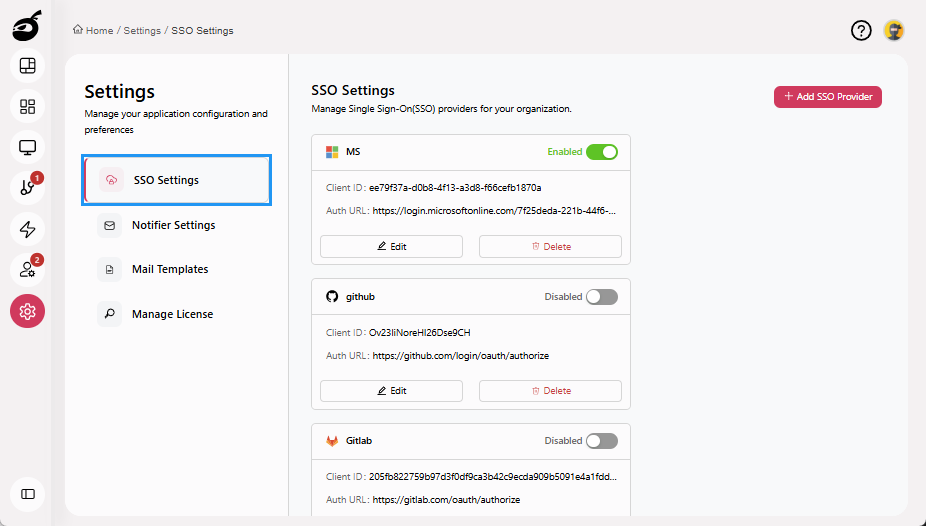Screen dimensions: 926x526
Task: Click the Enabled status label on MS
Action: [565, 152]
